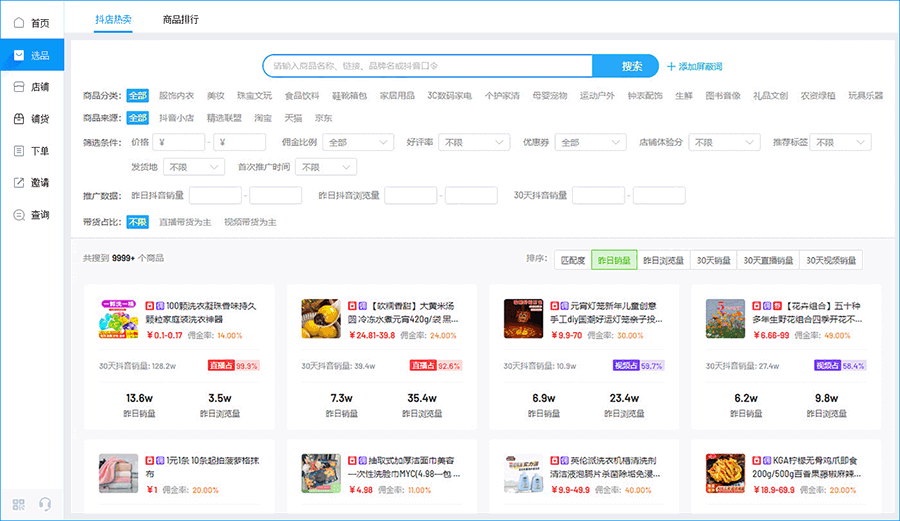Open the headset customer service icon
This screenshot has width=900, height=521.
44,504
